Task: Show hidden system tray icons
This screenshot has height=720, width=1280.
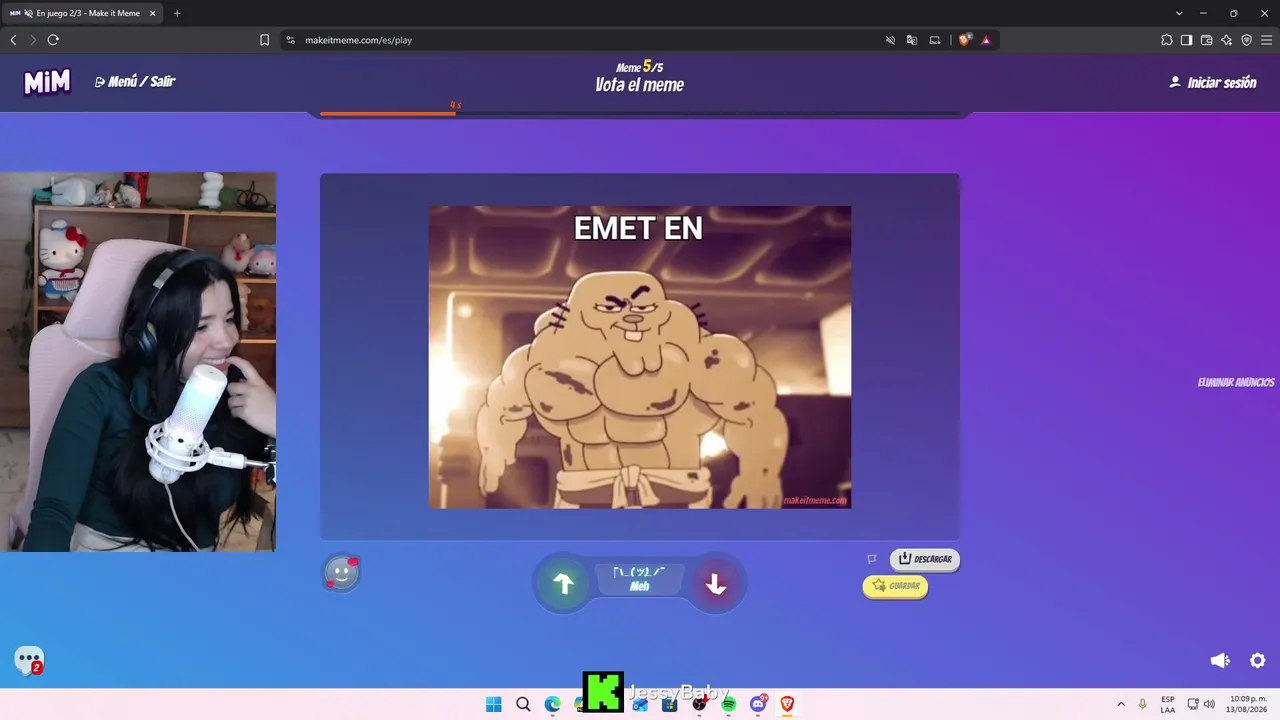Action: click(1121, 704)
